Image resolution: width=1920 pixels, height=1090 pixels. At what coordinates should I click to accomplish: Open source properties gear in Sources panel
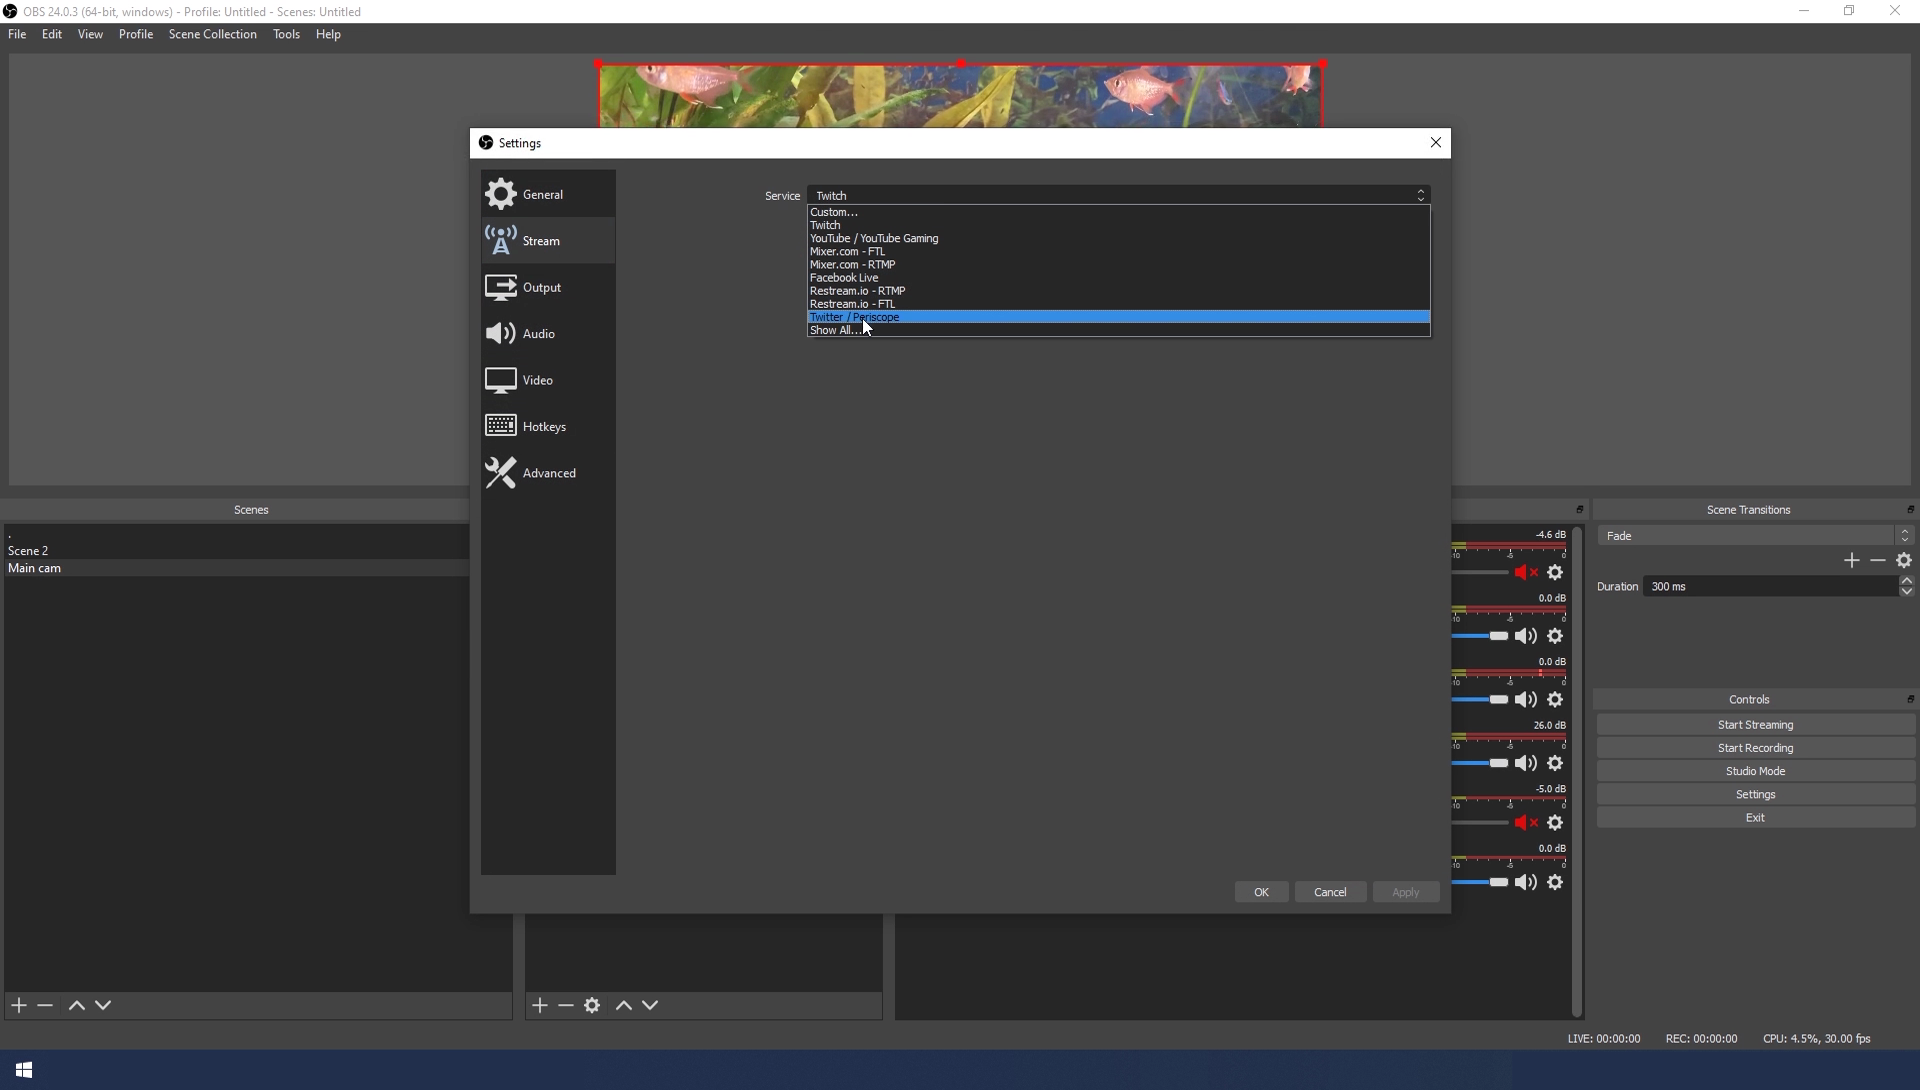tap(592, 1005)
